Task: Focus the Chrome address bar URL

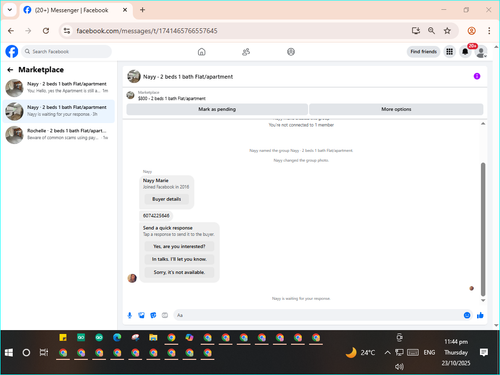Action: [147, 31]
